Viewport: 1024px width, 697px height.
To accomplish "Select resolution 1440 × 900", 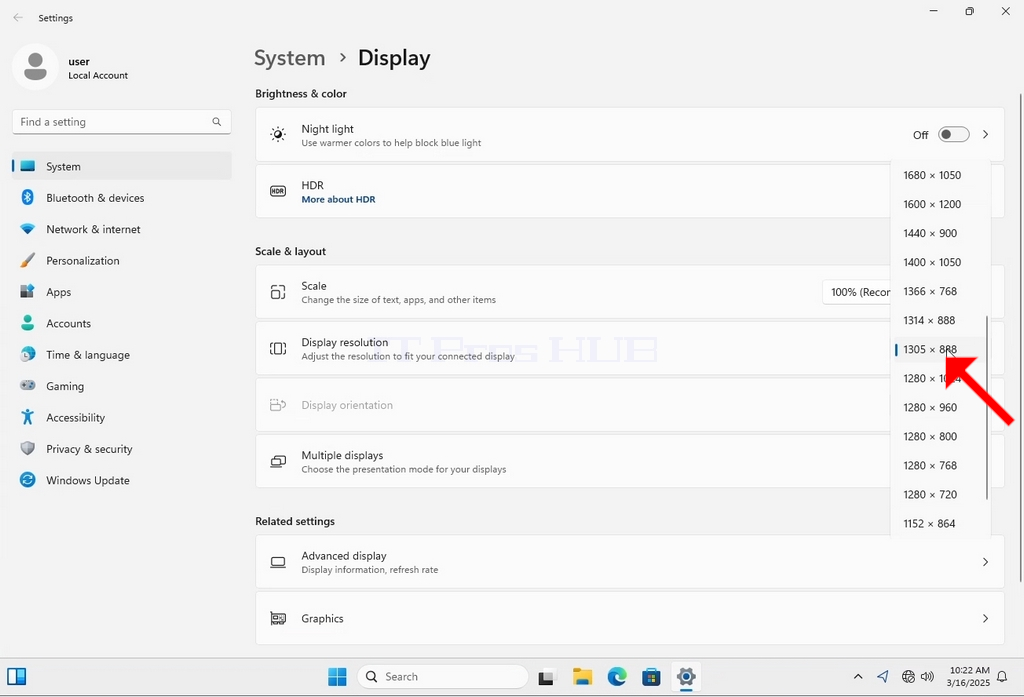I will pyautogui.click(x=940, y=233).
